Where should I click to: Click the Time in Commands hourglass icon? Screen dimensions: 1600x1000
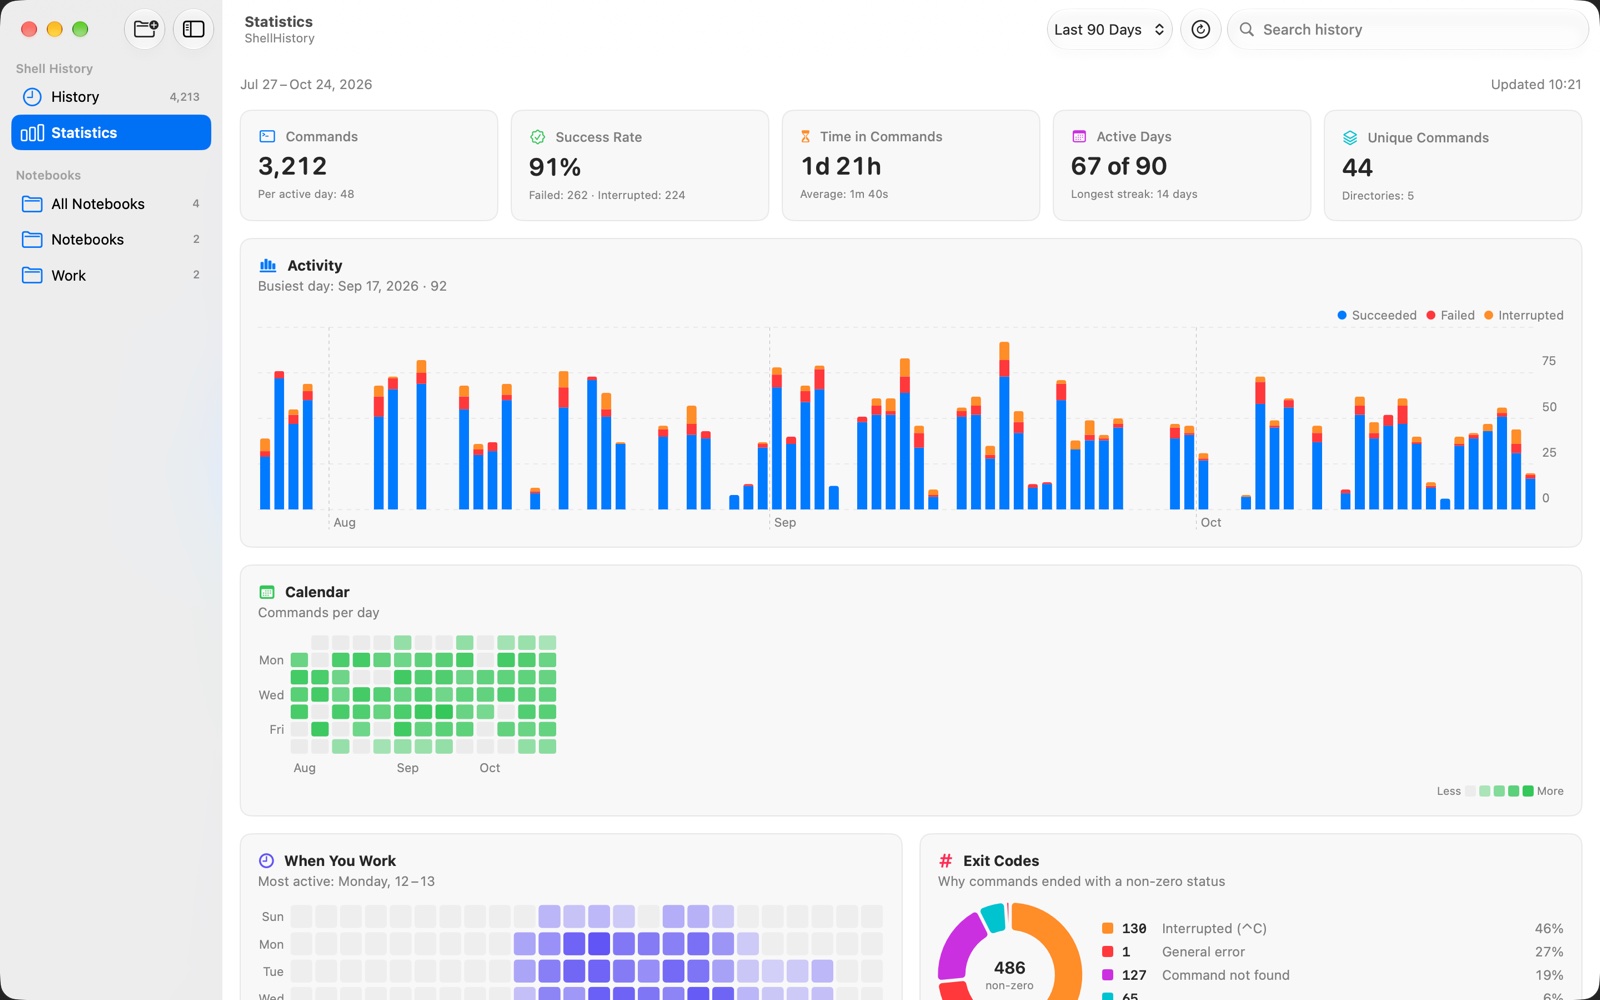pyautogui.click(x=805, y=136)
